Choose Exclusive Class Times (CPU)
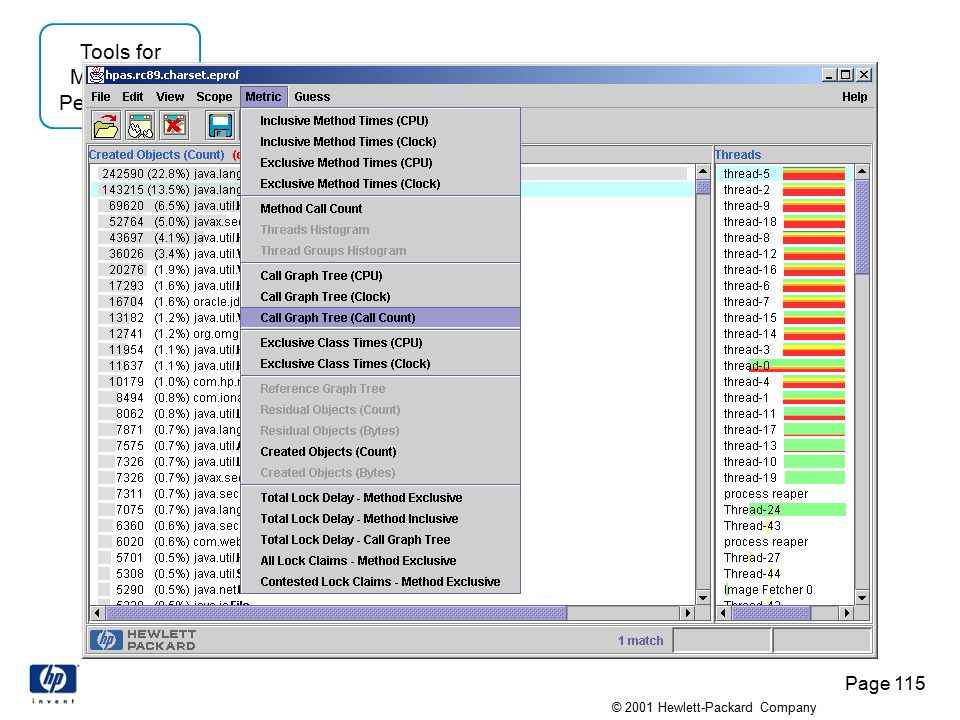The image size is (960, 720). click(380, 343)
